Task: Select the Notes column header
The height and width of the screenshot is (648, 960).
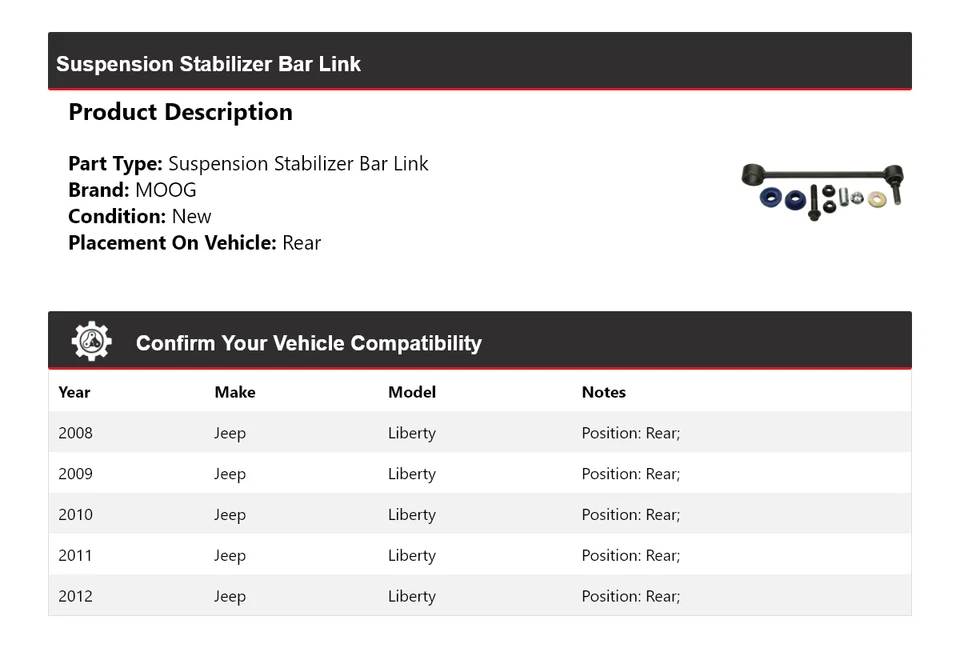Action: coord(604,392)
